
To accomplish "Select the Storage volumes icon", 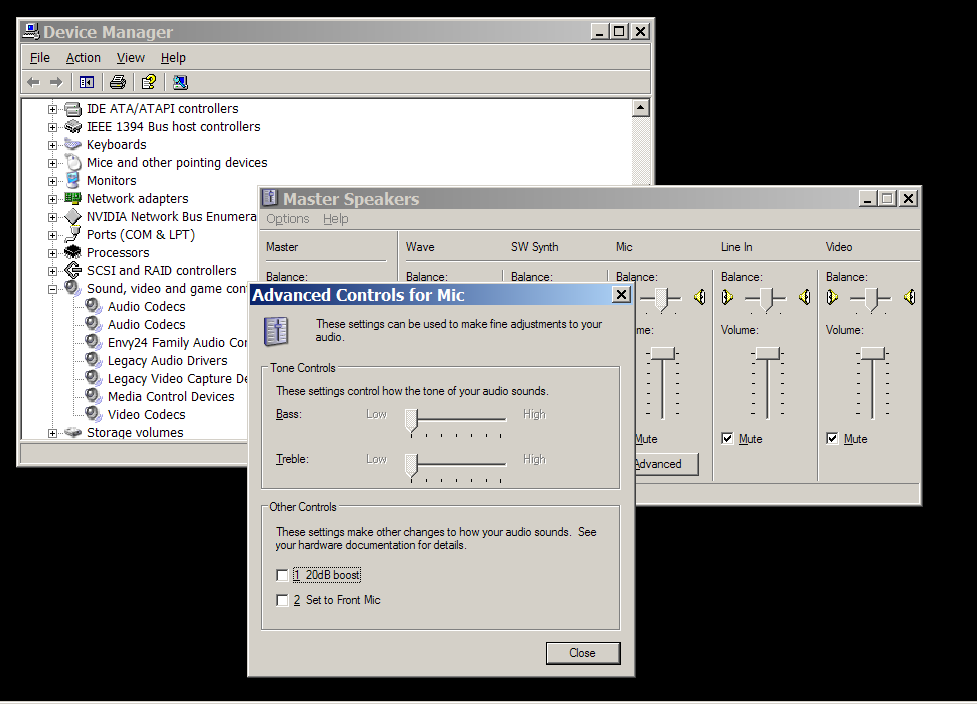I will [x=74, y=432].
